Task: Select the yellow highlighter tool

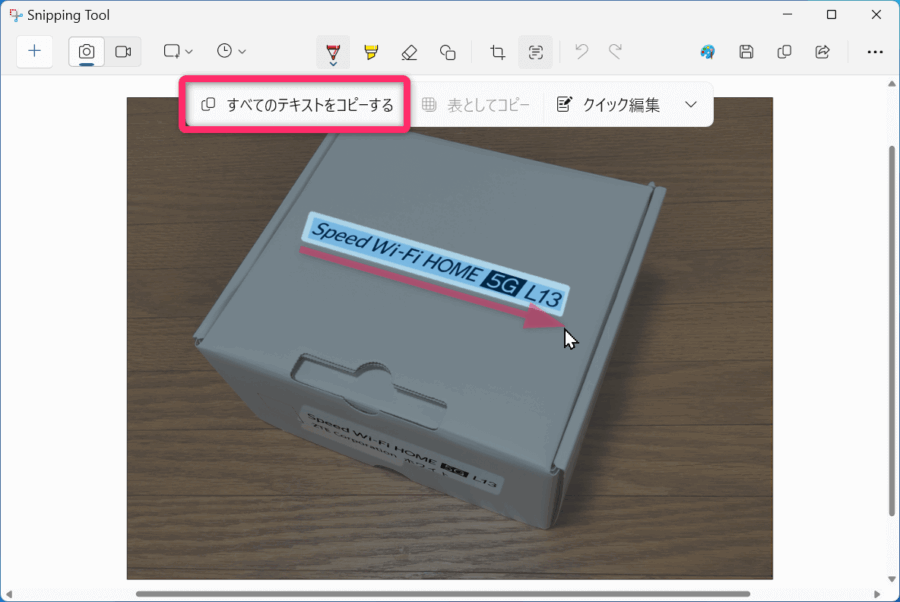Action: point(371,51)
